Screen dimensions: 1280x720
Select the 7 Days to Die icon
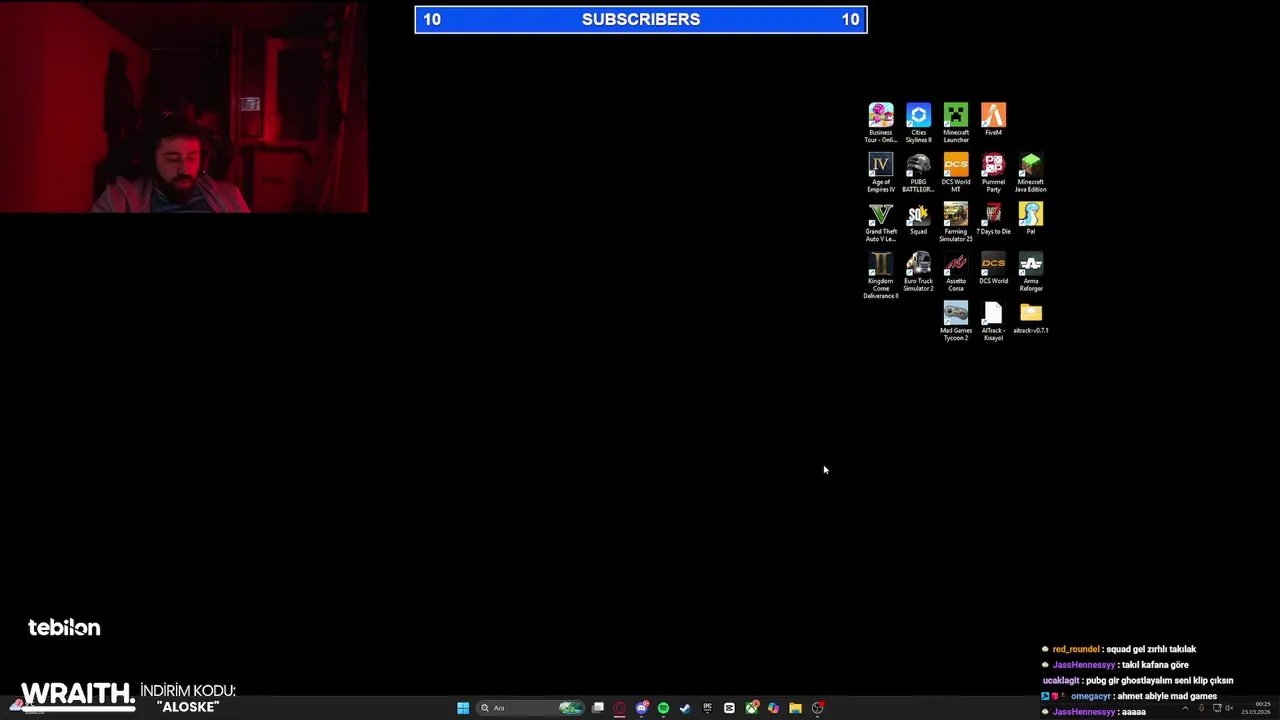[993, 219]
